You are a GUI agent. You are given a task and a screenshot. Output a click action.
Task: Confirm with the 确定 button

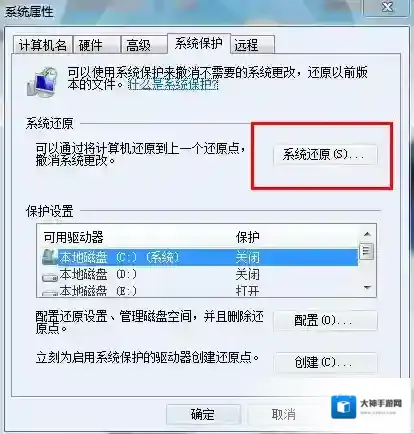pyautogui.click(x=203, y=414)
